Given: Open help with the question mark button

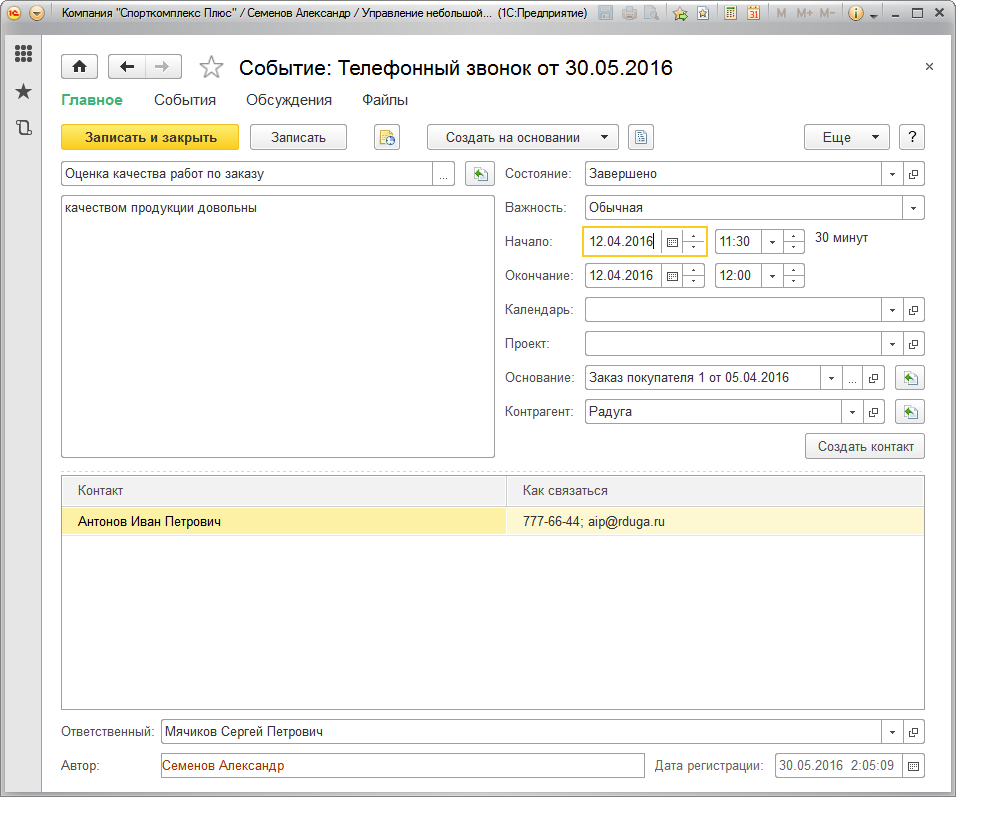Looking at the screenshot, I should click(911, 137).
